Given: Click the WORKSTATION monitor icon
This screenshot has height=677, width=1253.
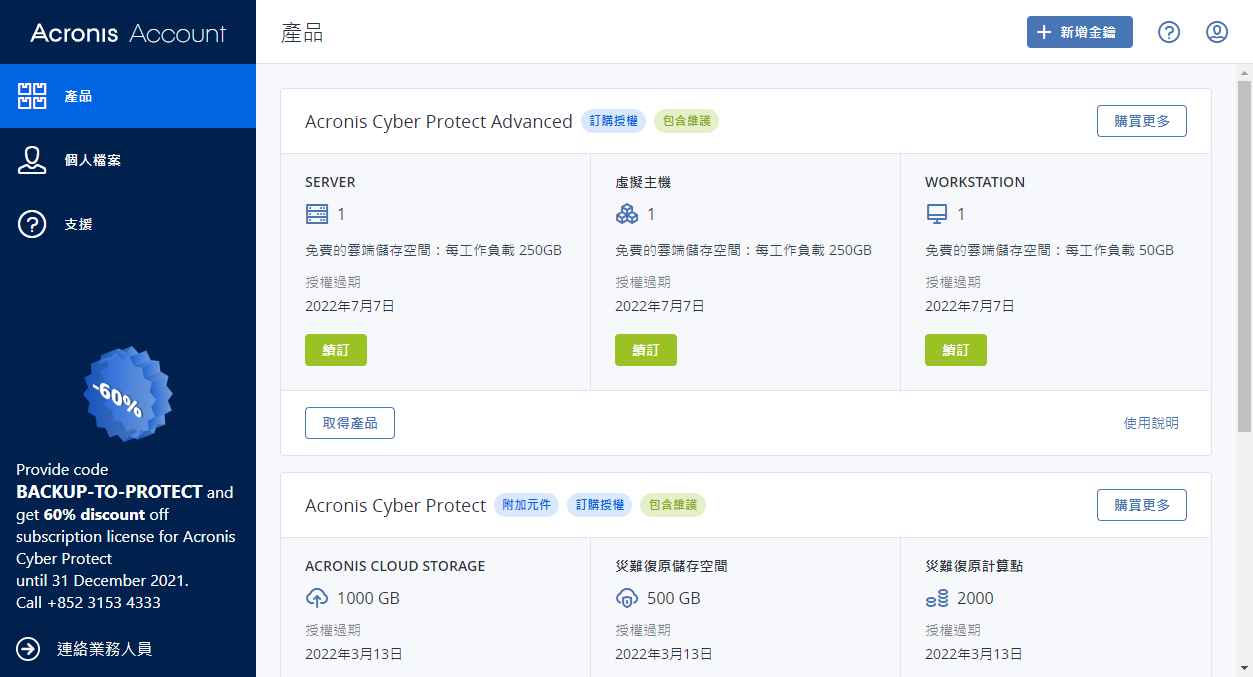Looking at the screenshot, I should tap(937, 214).
